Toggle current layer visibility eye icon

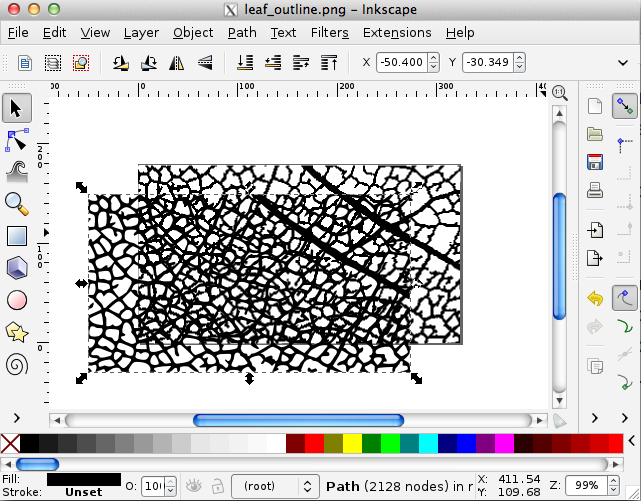193,487
